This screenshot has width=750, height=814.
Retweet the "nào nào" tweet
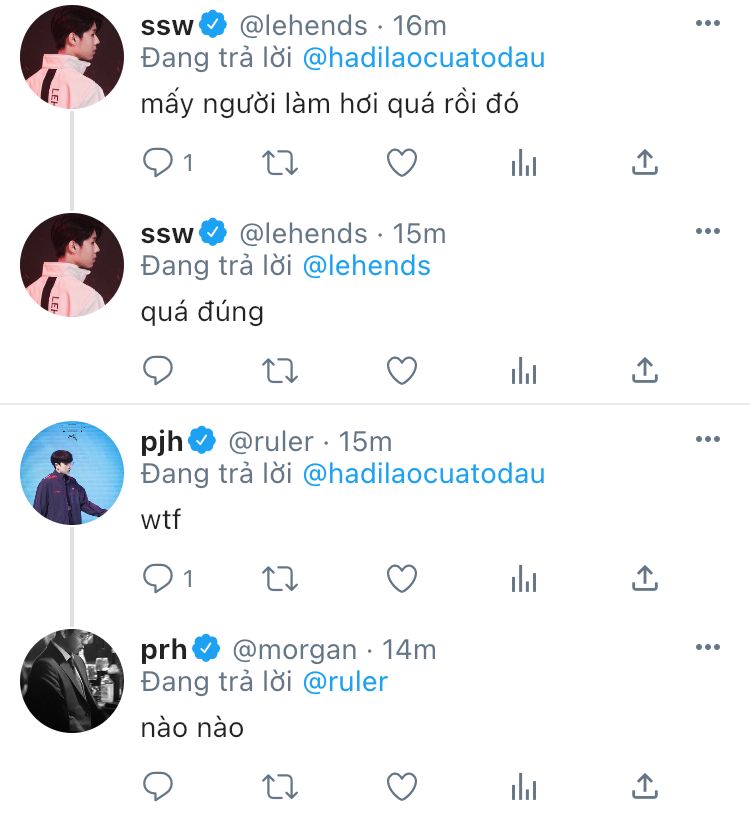coord(279,786)
